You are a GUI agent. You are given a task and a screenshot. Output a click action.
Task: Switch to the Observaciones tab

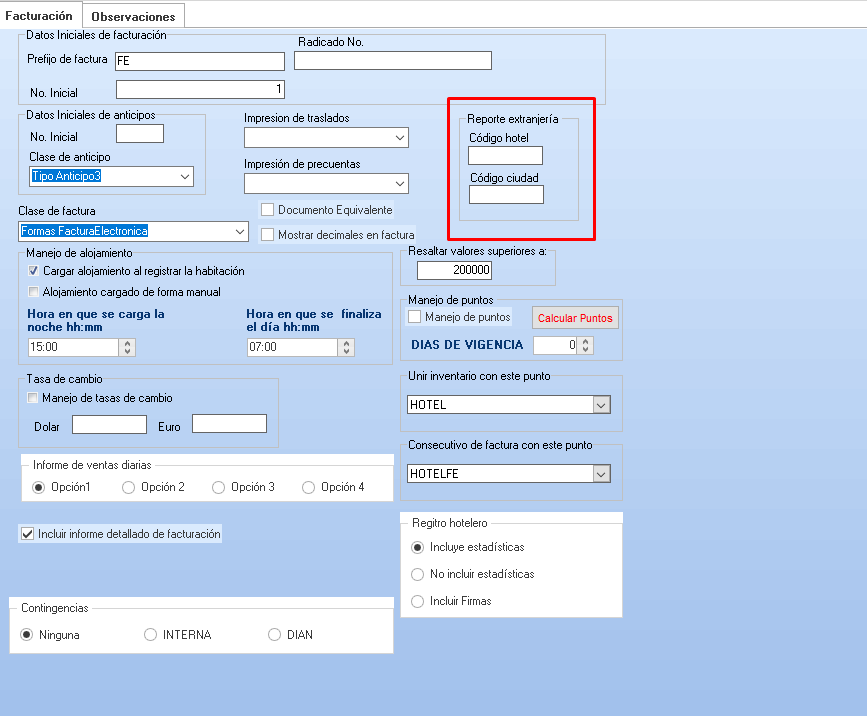coord(132,16)
